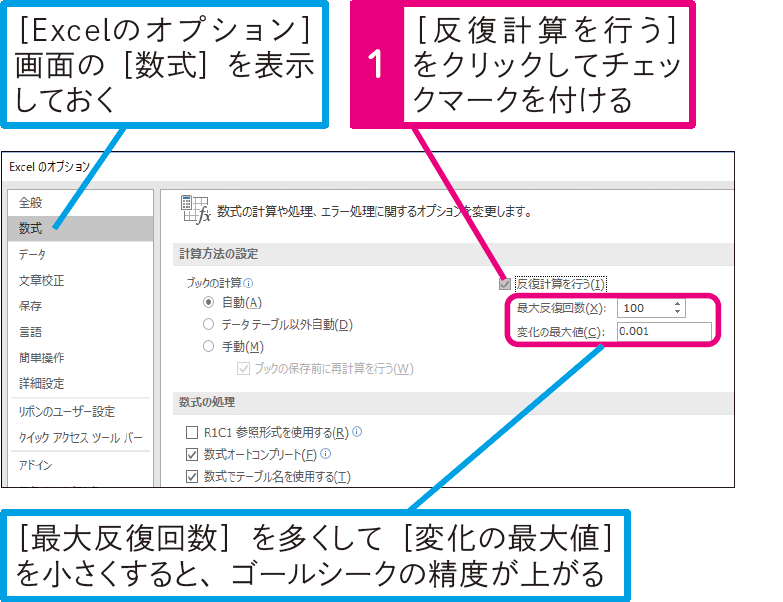Click the Excel のオプション window title
The image size is (783, 602).
click(x=49, y=167)
